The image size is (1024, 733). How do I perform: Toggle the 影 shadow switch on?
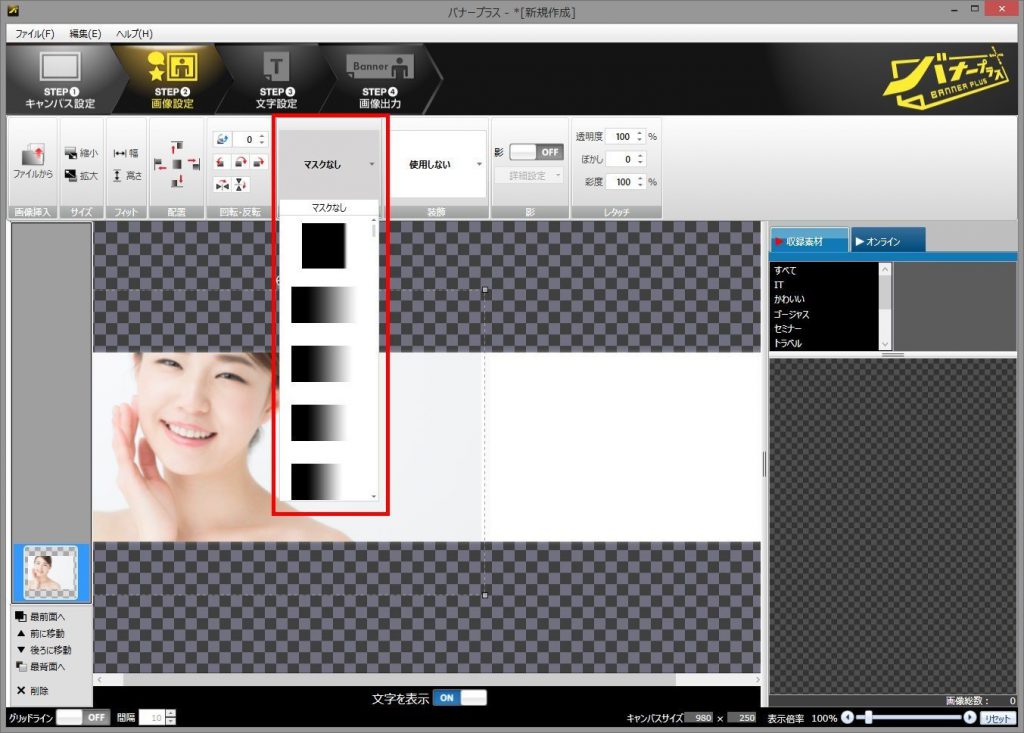tap(536, 152)
